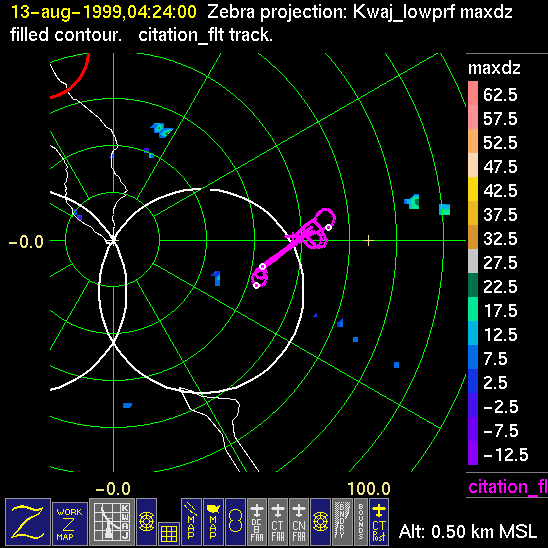Toggle the DC8 FAA aircraft track
This screenshot has height=548, width=548.
coord(257,522)
